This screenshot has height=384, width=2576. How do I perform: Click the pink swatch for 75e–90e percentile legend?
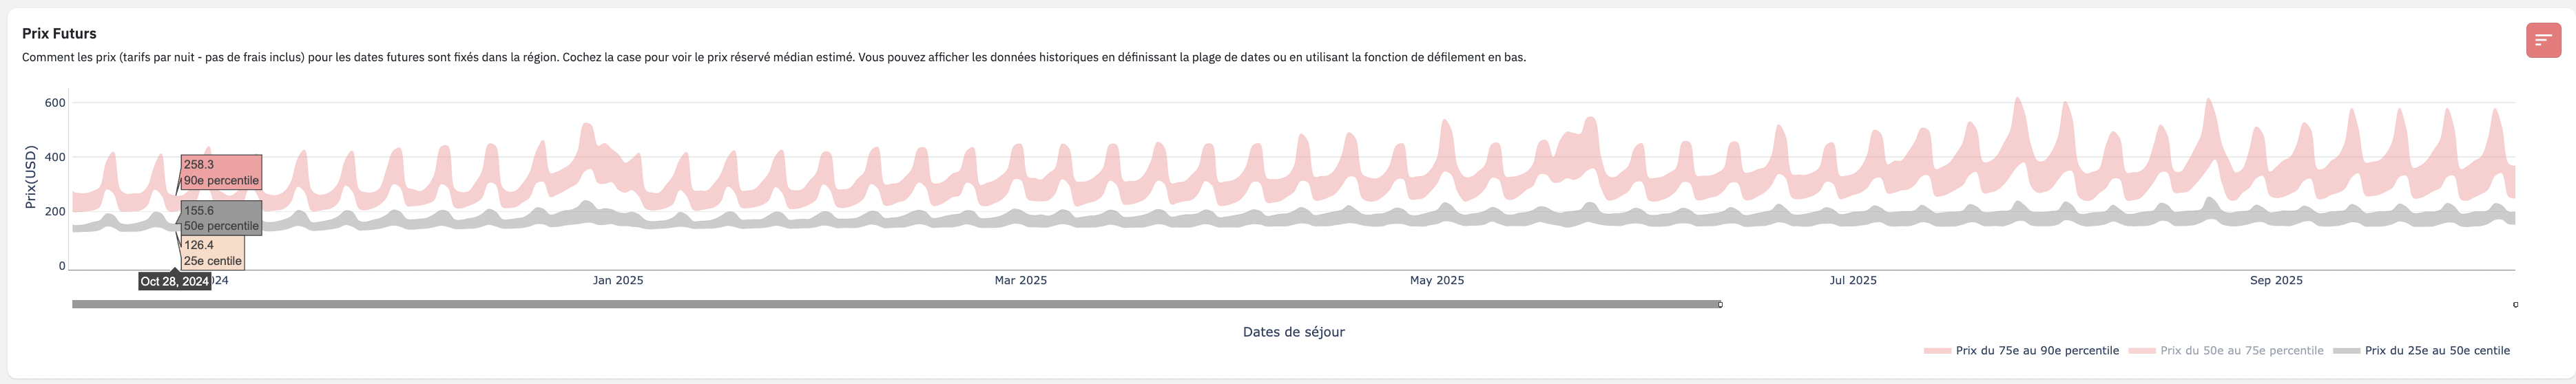[x=1937, y=351]
